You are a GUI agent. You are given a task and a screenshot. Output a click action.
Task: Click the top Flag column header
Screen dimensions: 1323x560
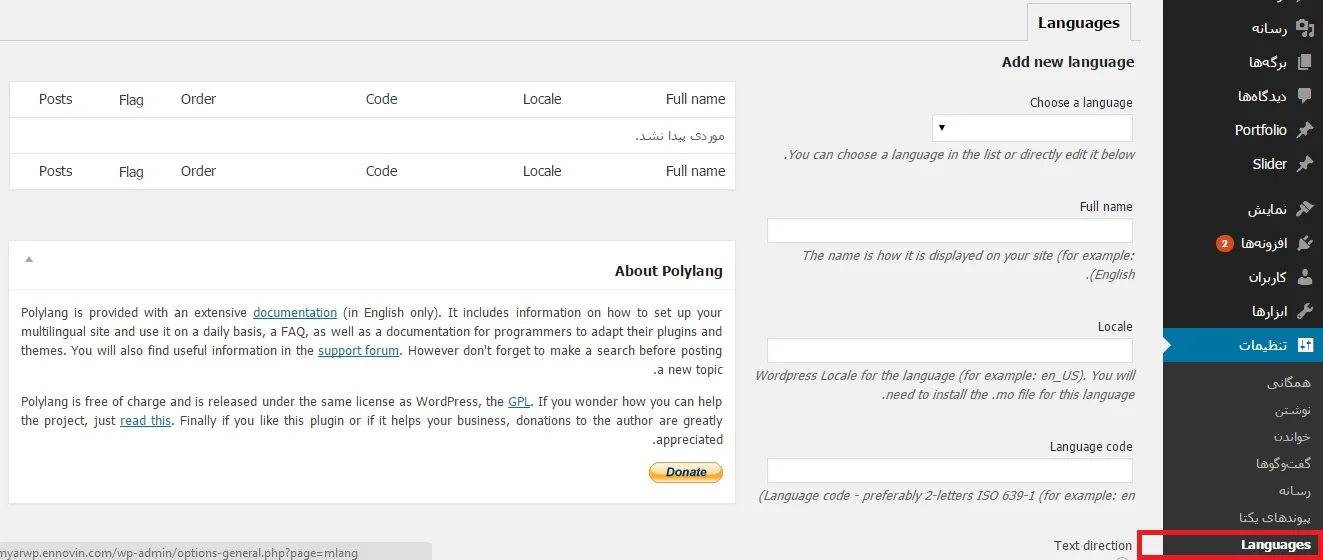(x=131, y=100)
